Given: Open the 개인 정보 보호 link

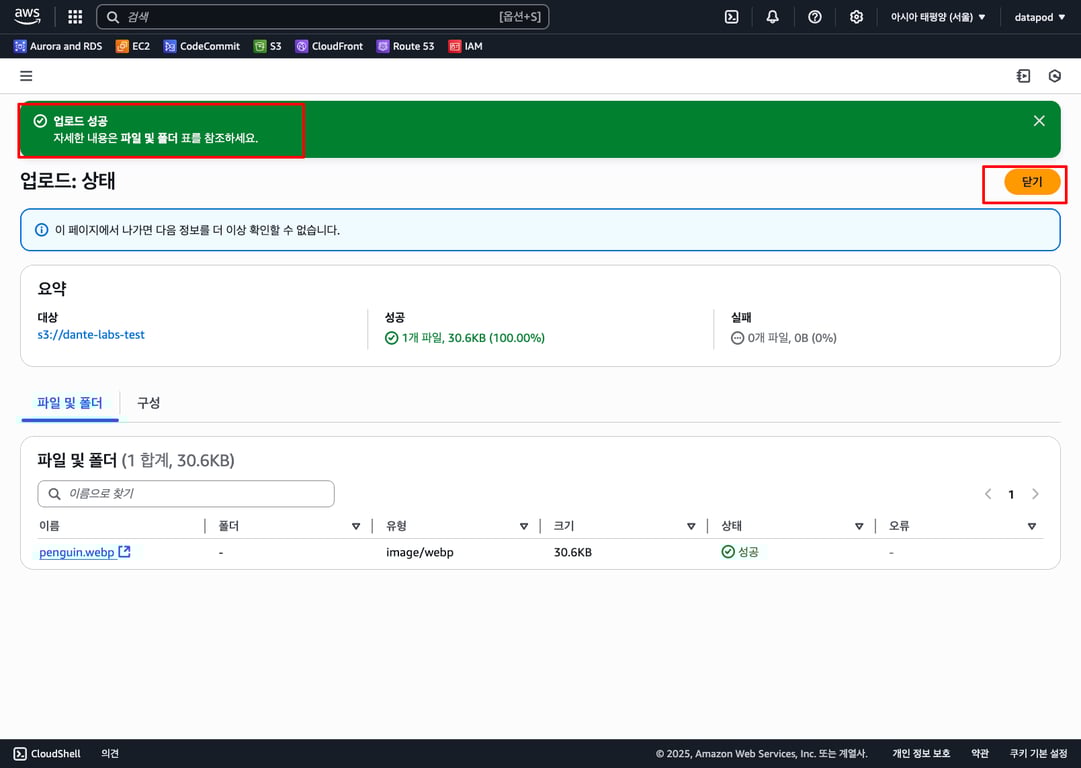Looking at the screenshot, I should (921, 754).
